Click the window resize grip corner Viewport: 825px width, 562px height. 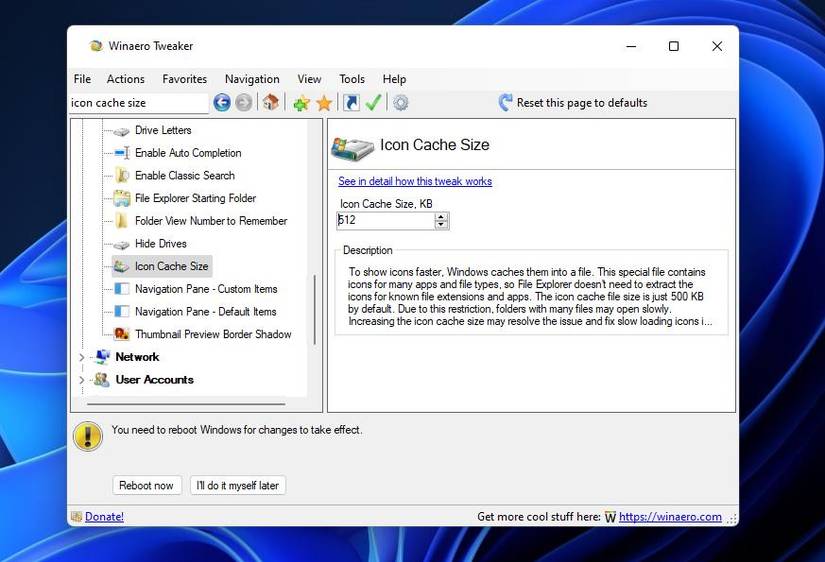coord(732,518)
